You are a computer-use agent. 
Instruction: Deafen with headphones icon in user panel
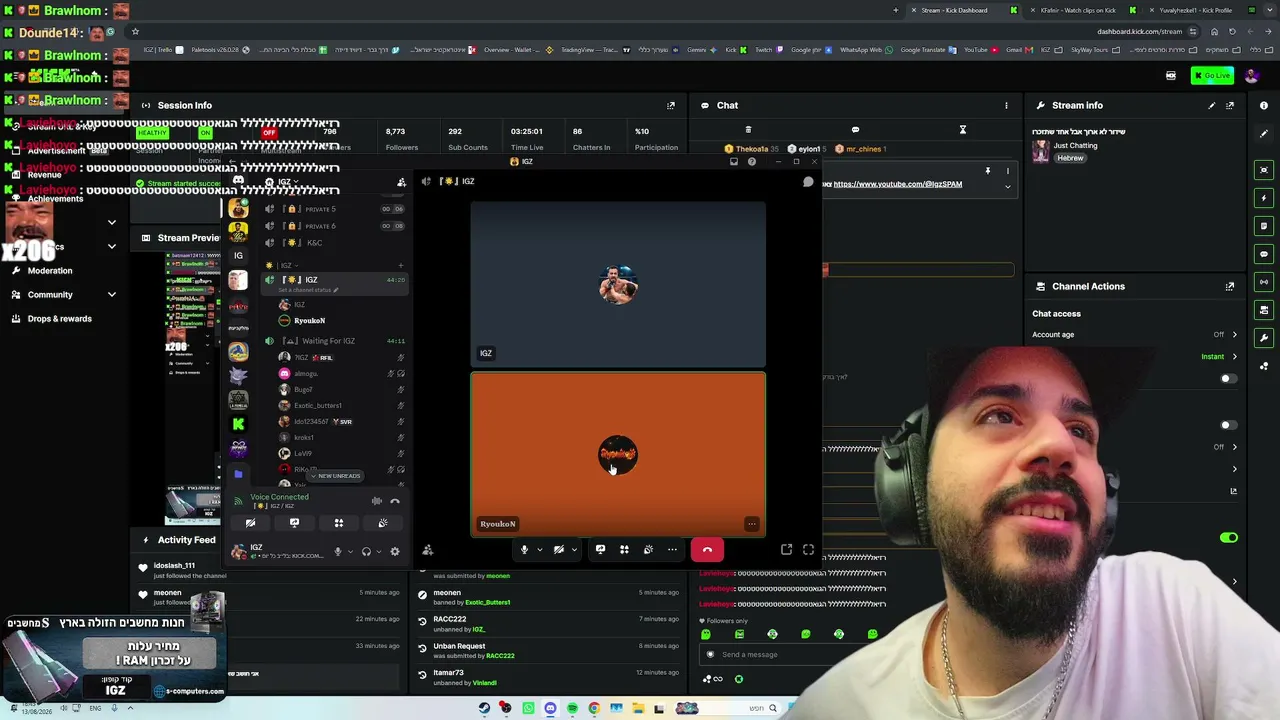(x=366, y=552)
